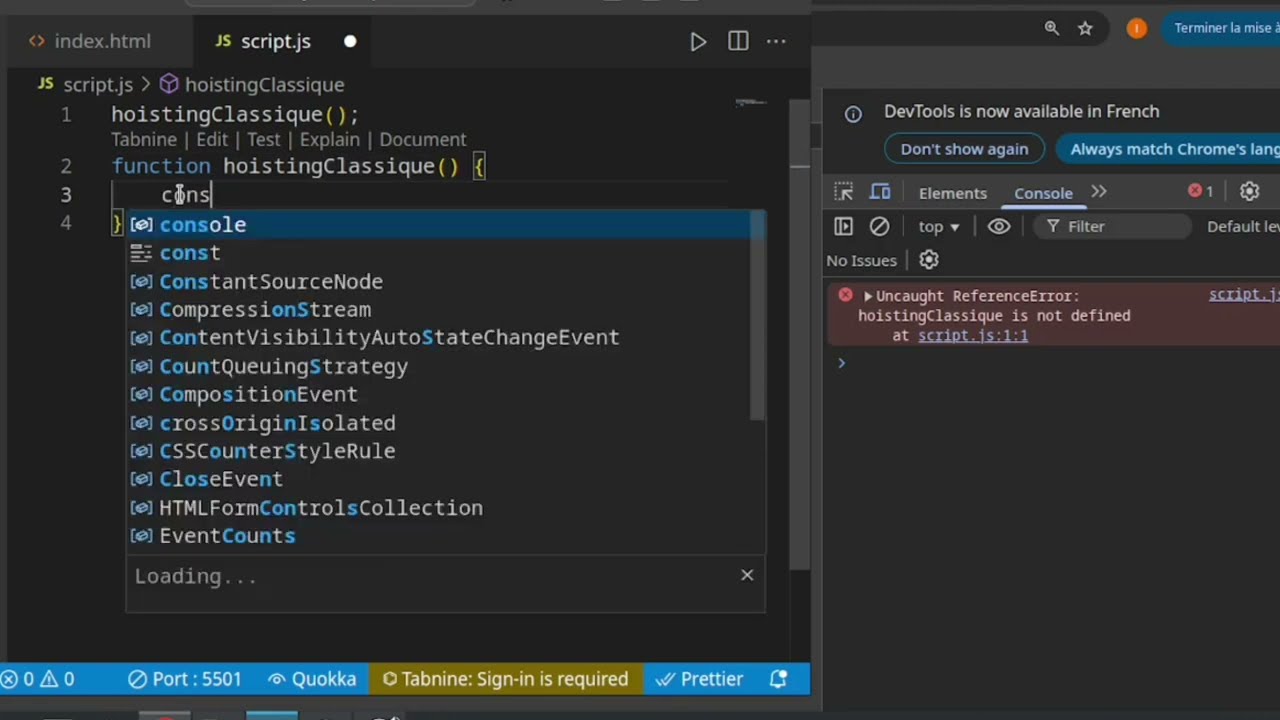This screenshot has width=1280, height=720.
Task: Choose the EventCounts suggestion
Action: (439, 536)
